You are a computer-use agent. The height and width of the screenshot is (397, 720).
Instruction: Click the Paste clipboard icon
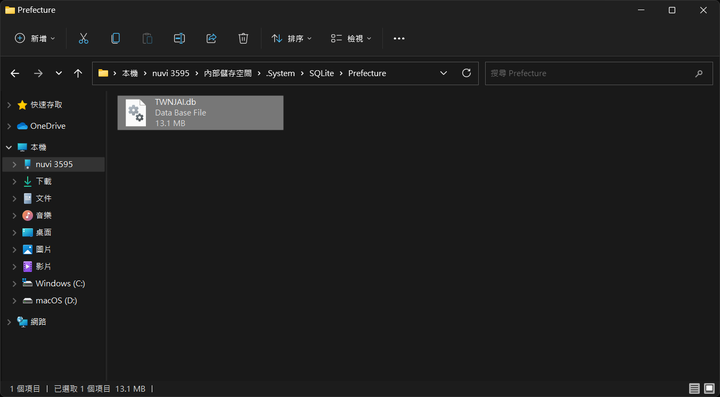[147, 39]
